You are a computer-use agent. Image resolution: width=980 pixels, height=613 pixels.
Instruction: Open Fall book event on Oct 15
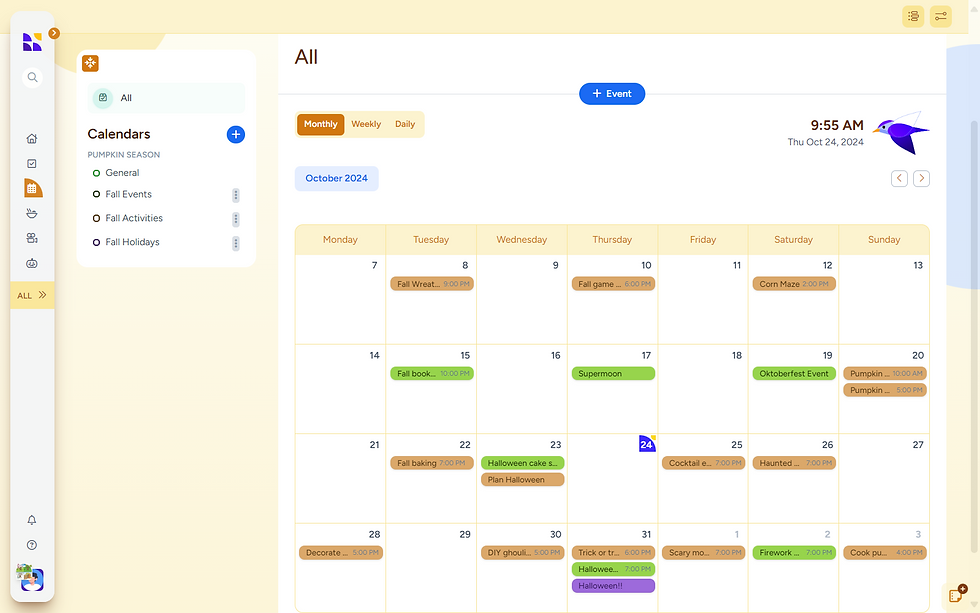pos(432,374)
